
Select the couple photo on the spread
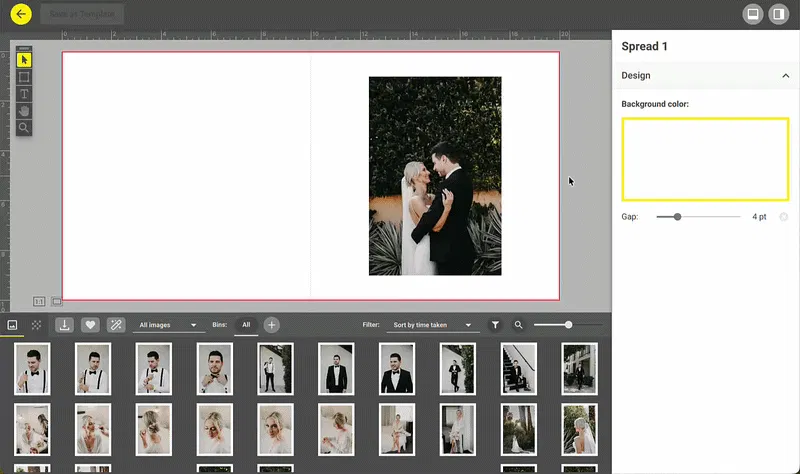pyautogui.click(x=435, y=176)
